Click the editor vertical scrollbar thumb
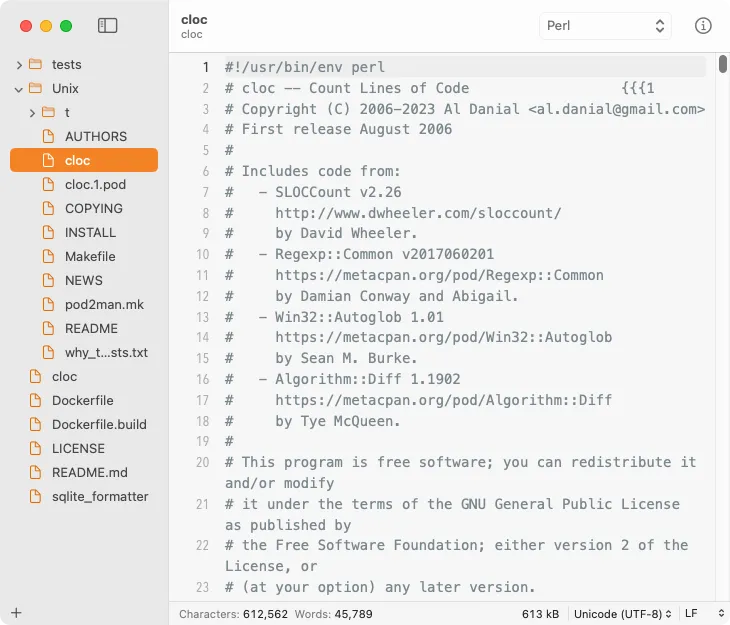730x625 pixels. pyautogui.click(x=722, y=64)
